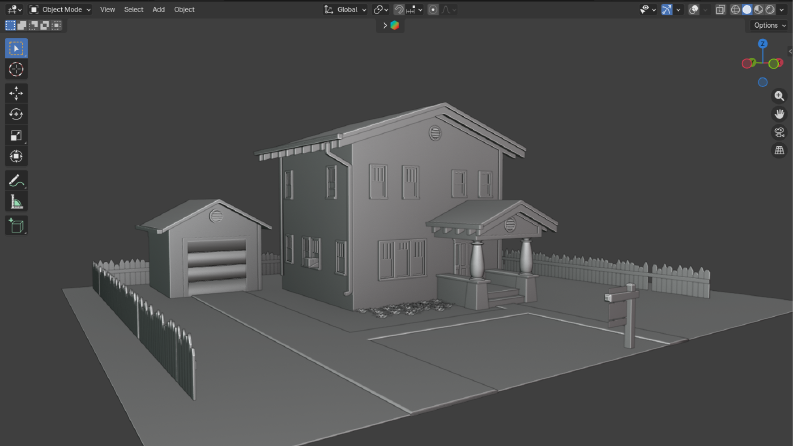Open the Object Mode dropdown

pyautogui.click(x=60, y=10)
